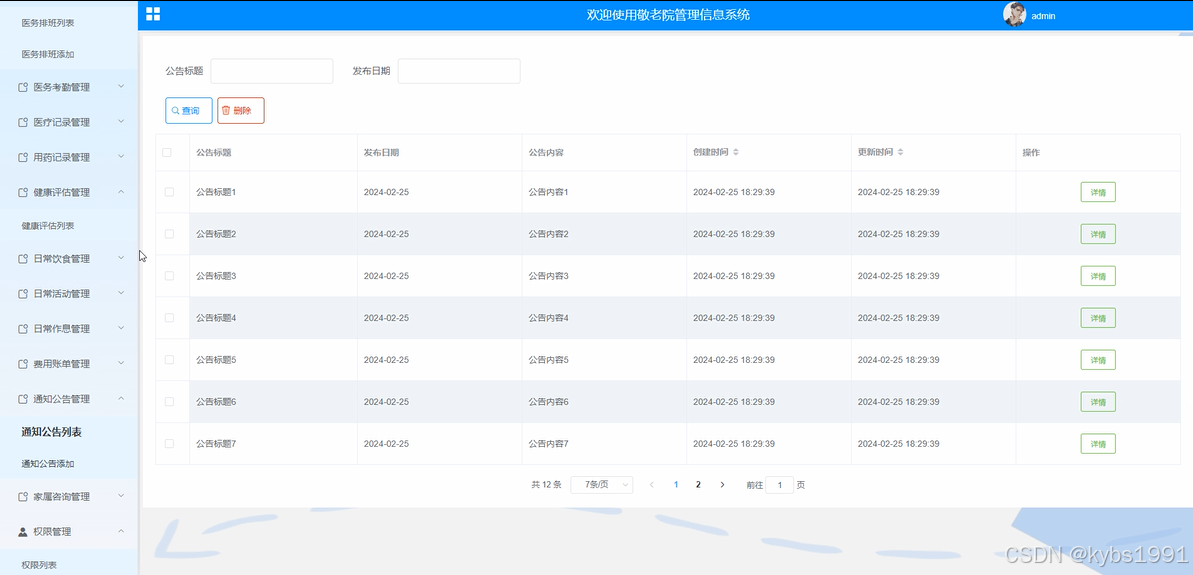Image resolution: width=1193 pixels, height=575 pixels.
Task: Open 健康评估列表 menu item
Action: [x=48, y=226]
